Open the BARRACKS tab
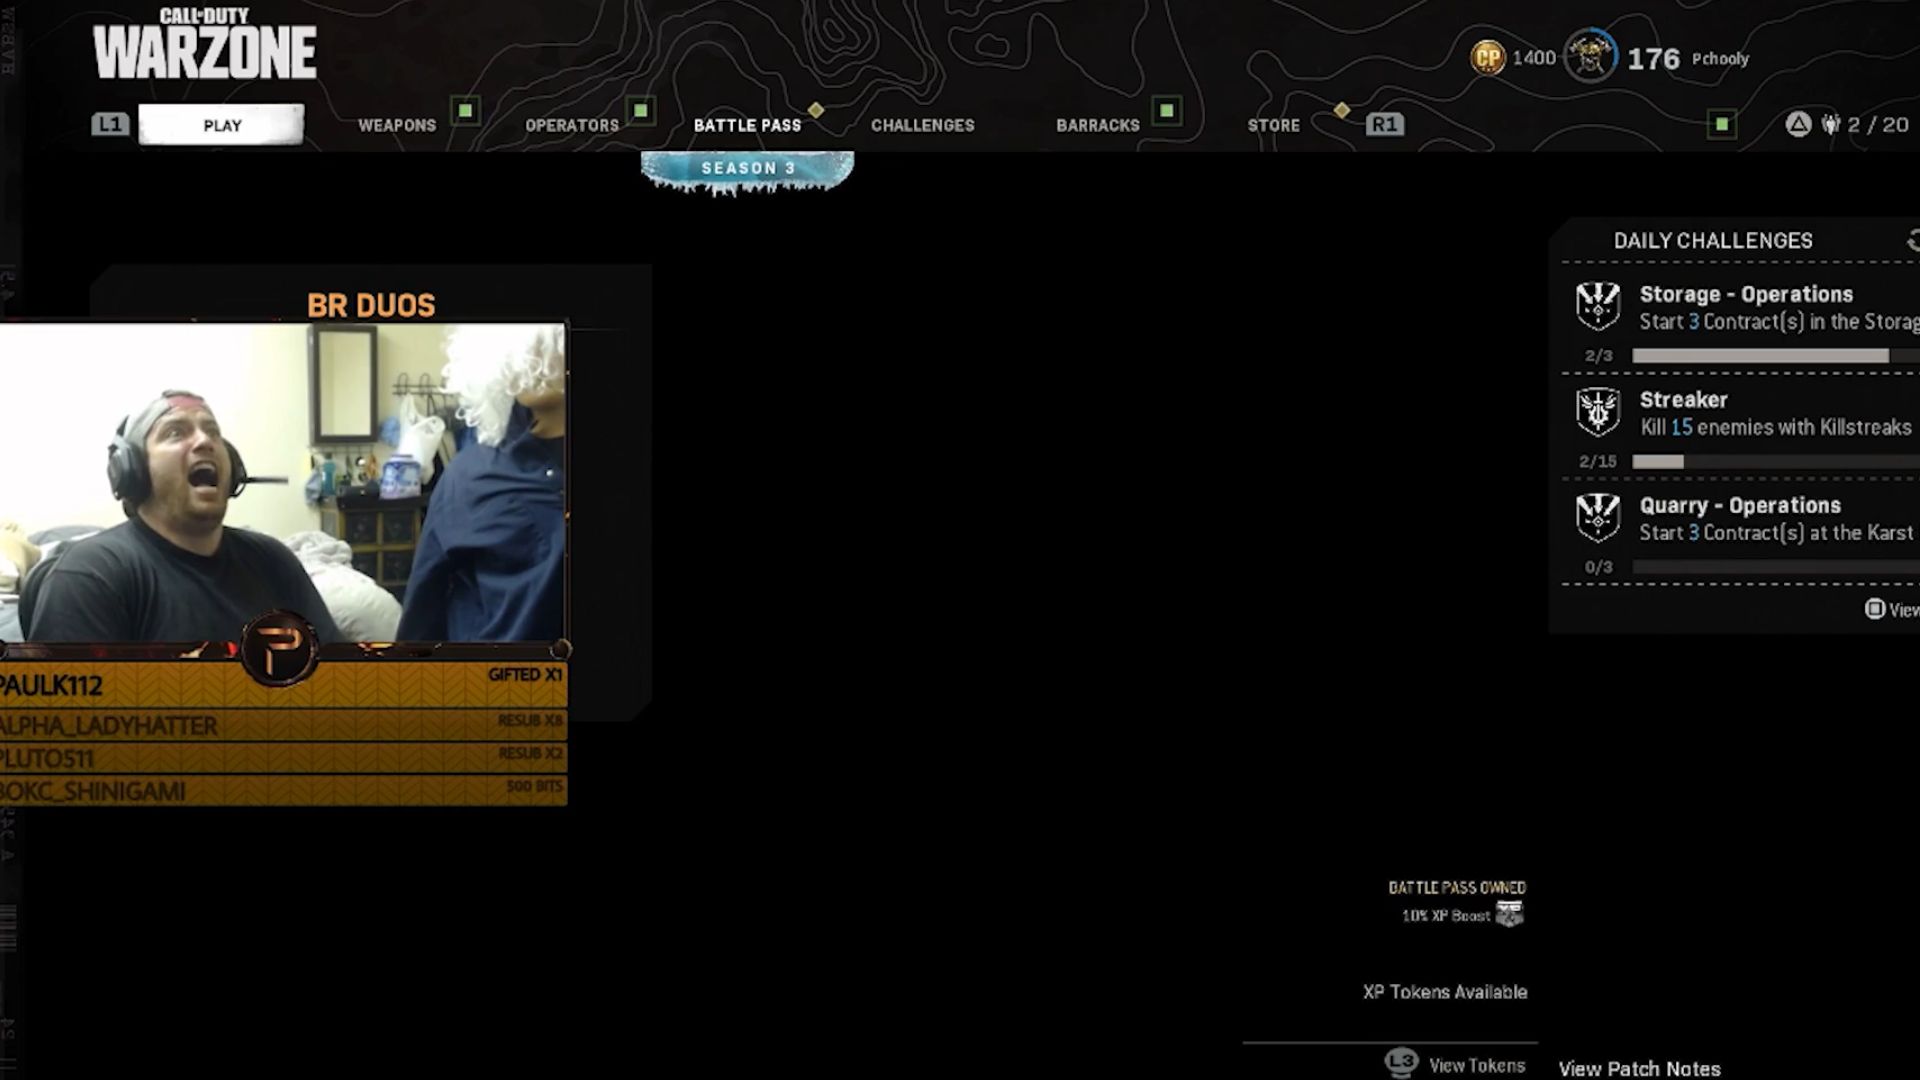Screen dimensions: 1920x1080 (x=1098, y=125)
